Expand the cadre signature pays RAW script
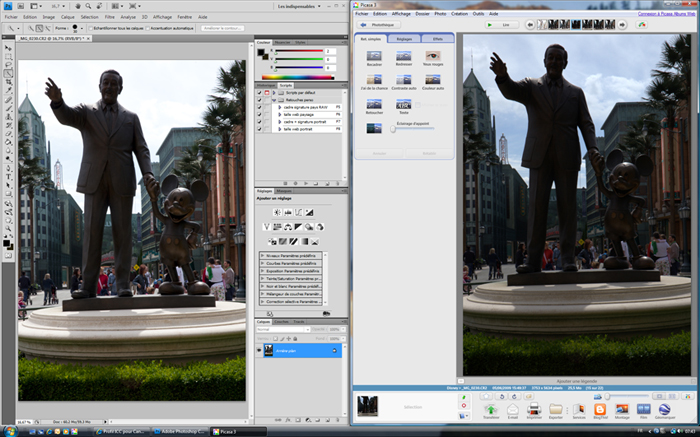The image size is (700, 437). (x=280, y=108)
